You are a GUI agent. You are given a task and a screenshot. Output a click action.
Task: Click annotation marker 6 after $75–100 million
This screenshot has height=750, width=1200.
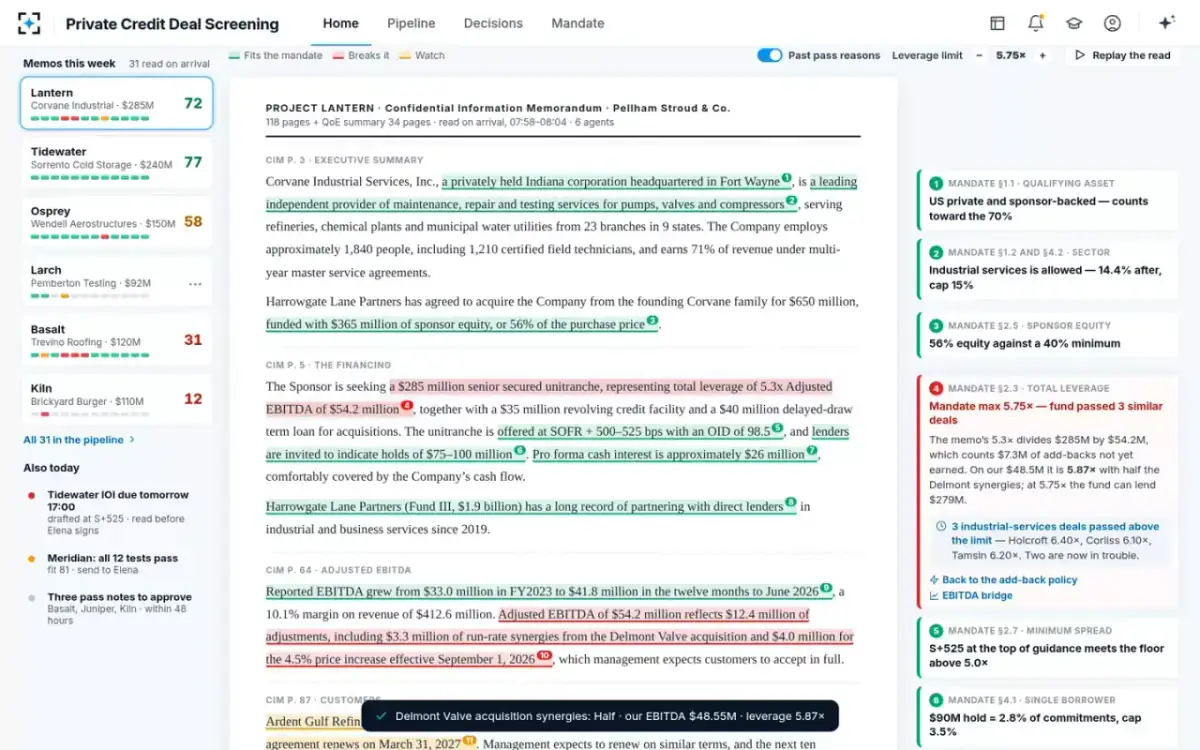pos(520,451)
